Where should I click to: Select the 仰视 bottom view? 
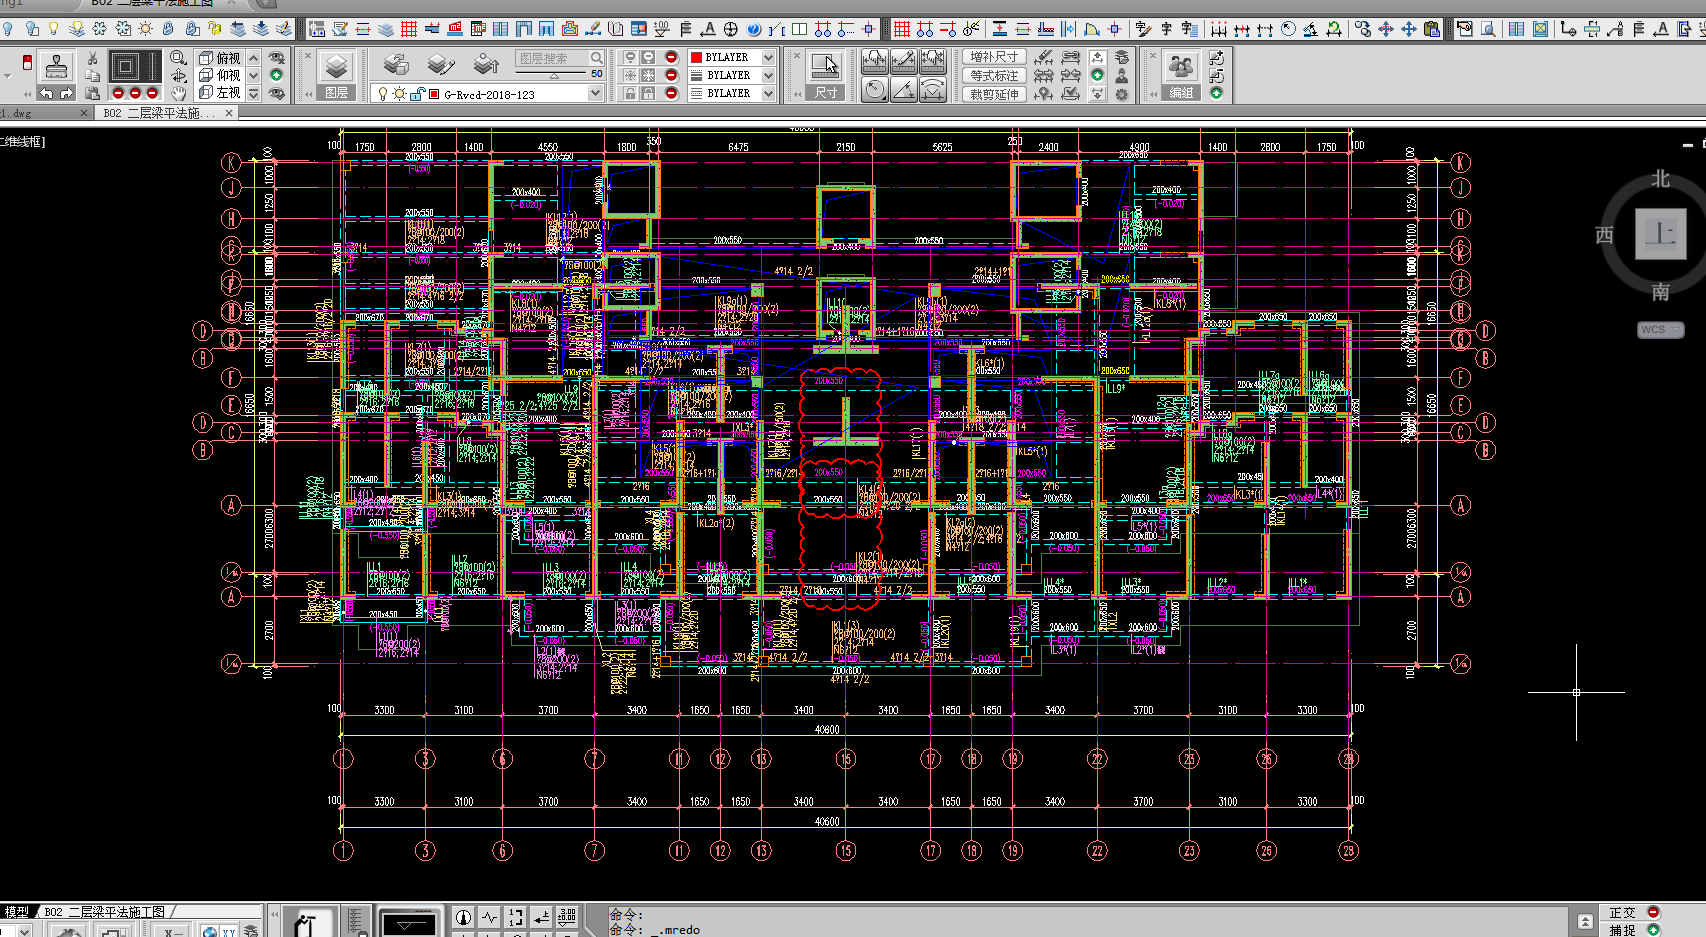220,75
